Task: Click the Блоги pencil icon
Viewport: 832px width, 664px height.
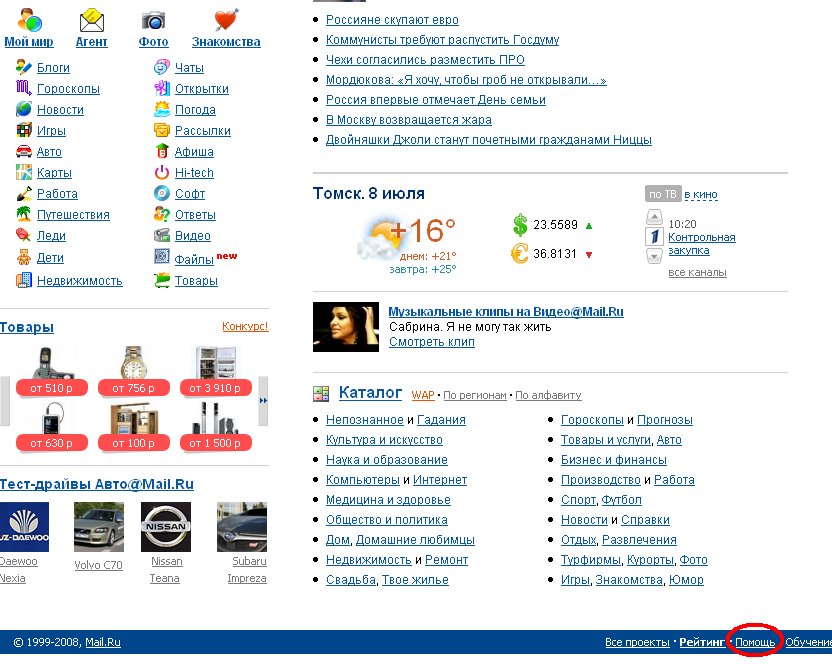Action: 24,67
